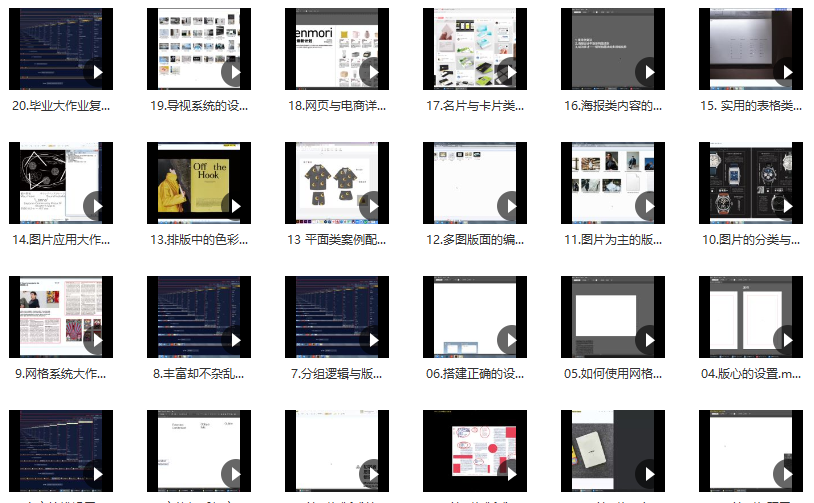This screenshot has height=503, width=814.
Task: Click play icon on 19.导视系统的设... video
Action: [x=235, y=73]
